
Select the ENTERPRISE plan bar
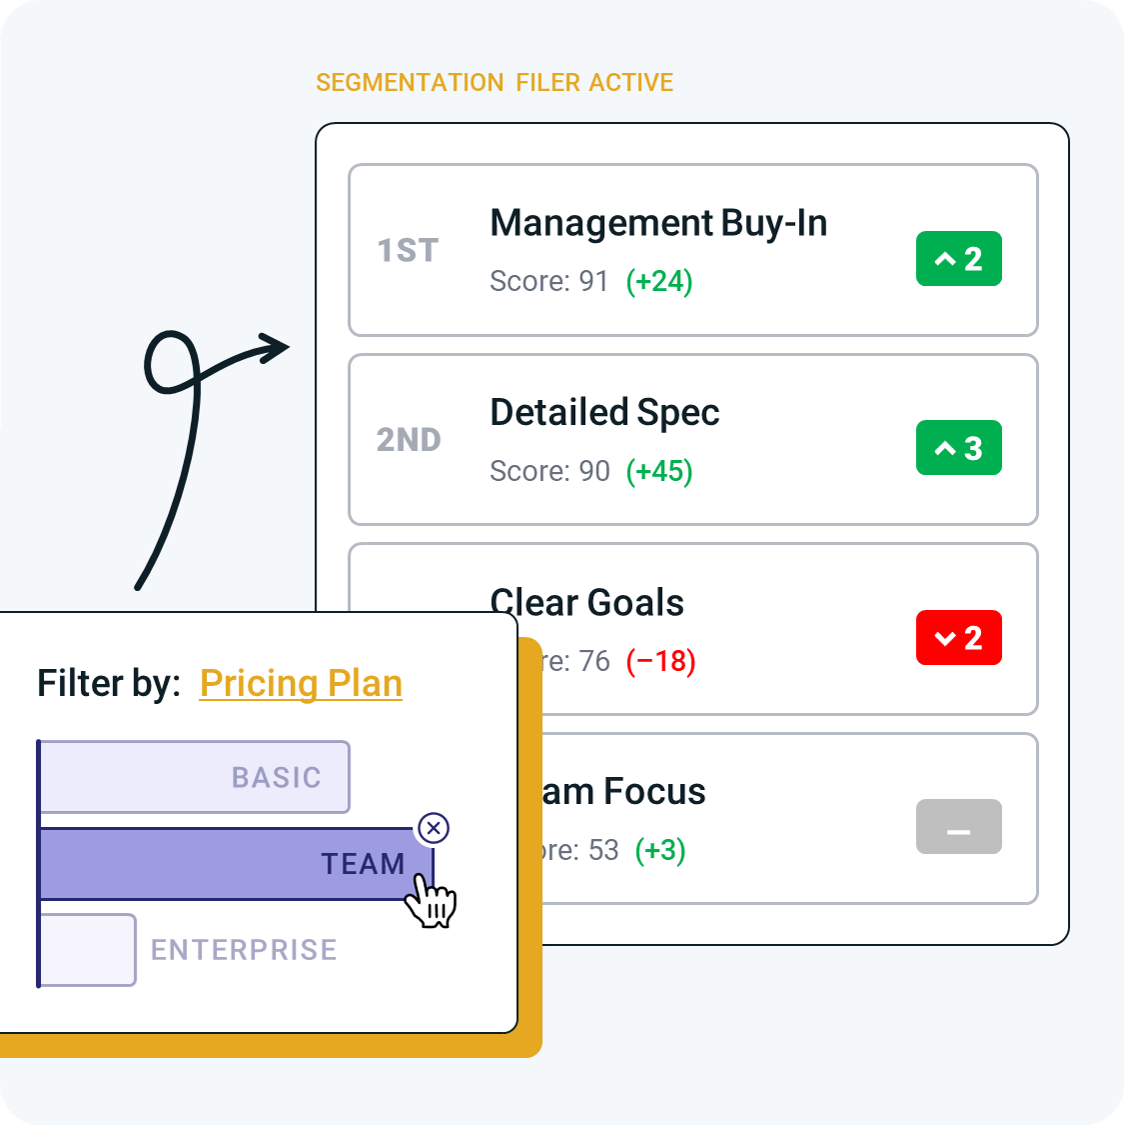(88, 950)
